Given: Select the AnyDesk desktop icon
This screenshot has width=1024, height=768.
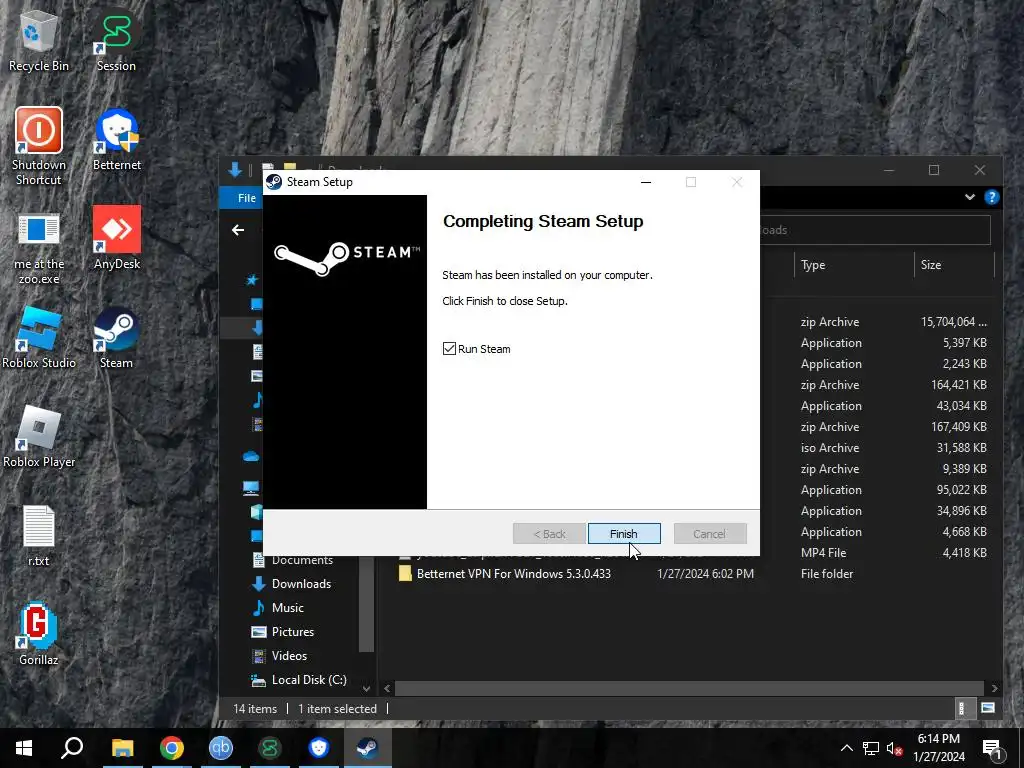Looking at the screenshot, I should point(117,238).
